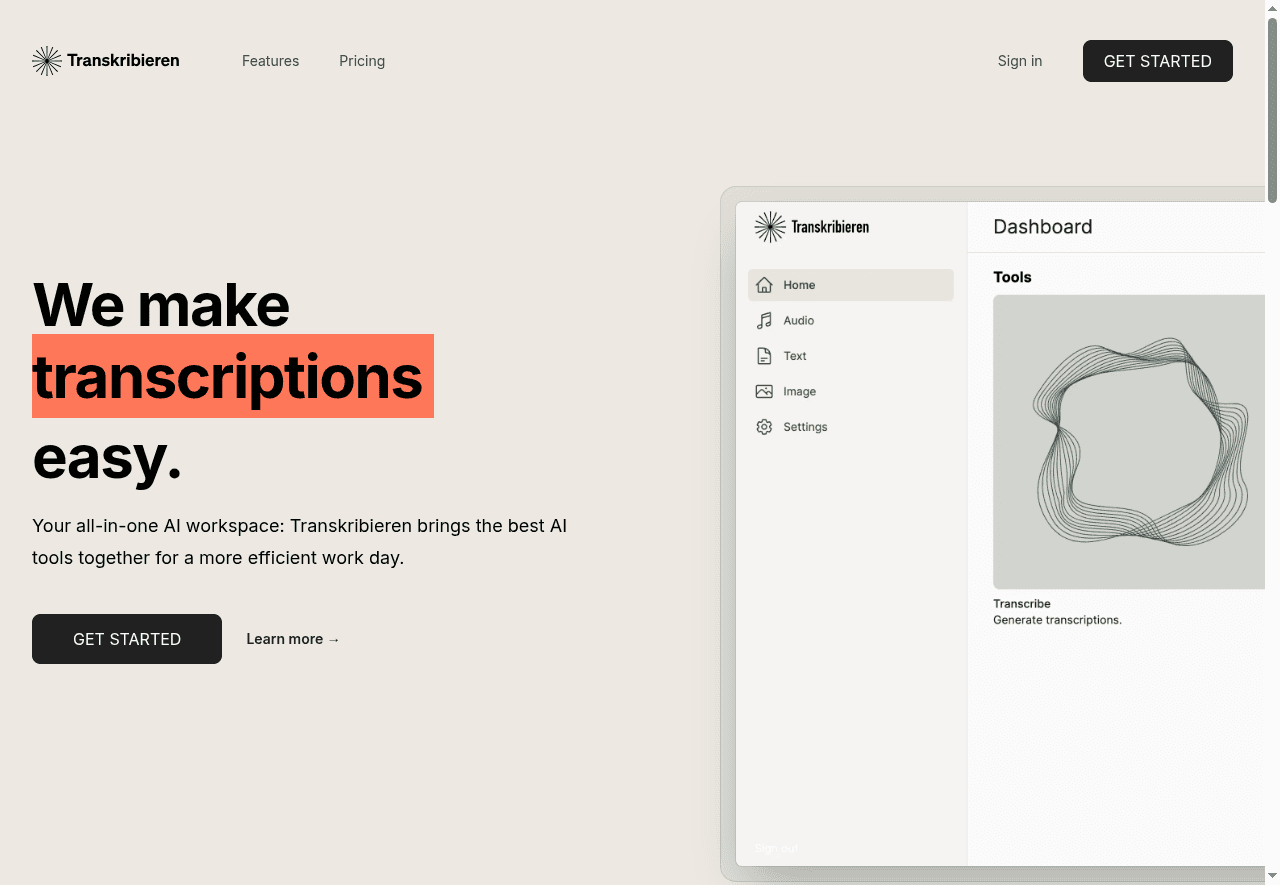Click the Text document icon
1280x885 pixels.
click(x=764, y=356)
